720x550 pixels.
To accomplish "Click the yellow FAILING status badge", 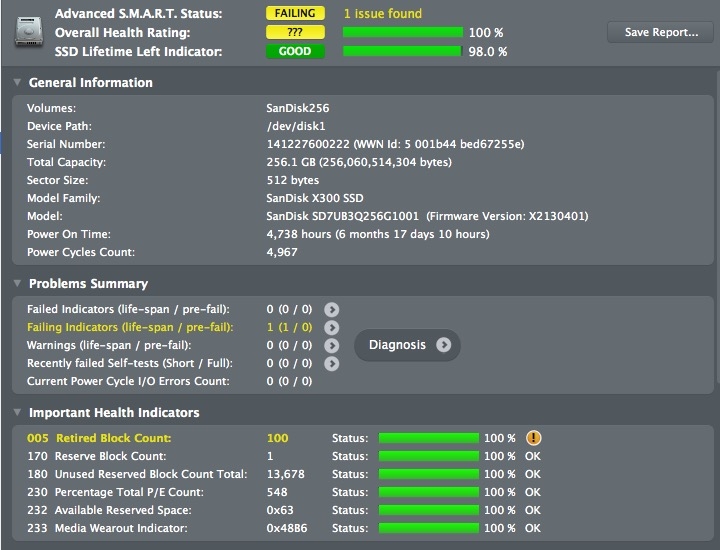I will pos(295,14).
